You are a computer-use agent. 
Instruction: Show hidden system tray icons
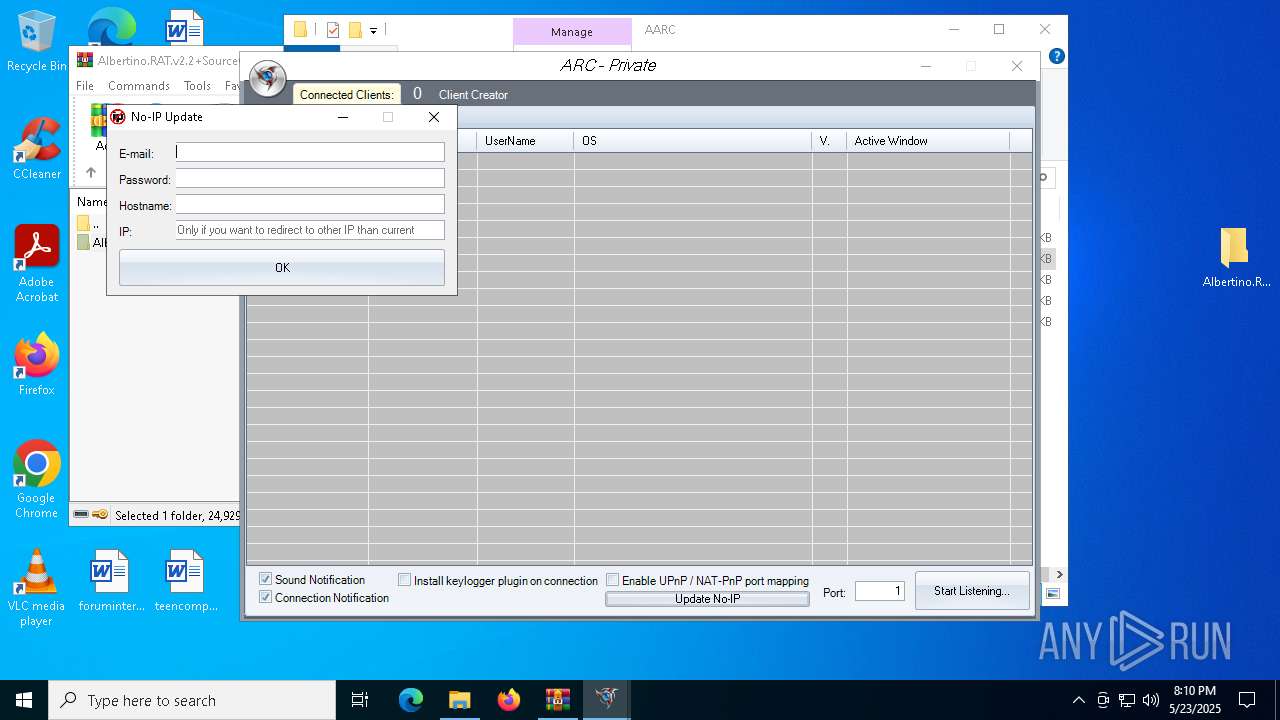pos(1079,700)
